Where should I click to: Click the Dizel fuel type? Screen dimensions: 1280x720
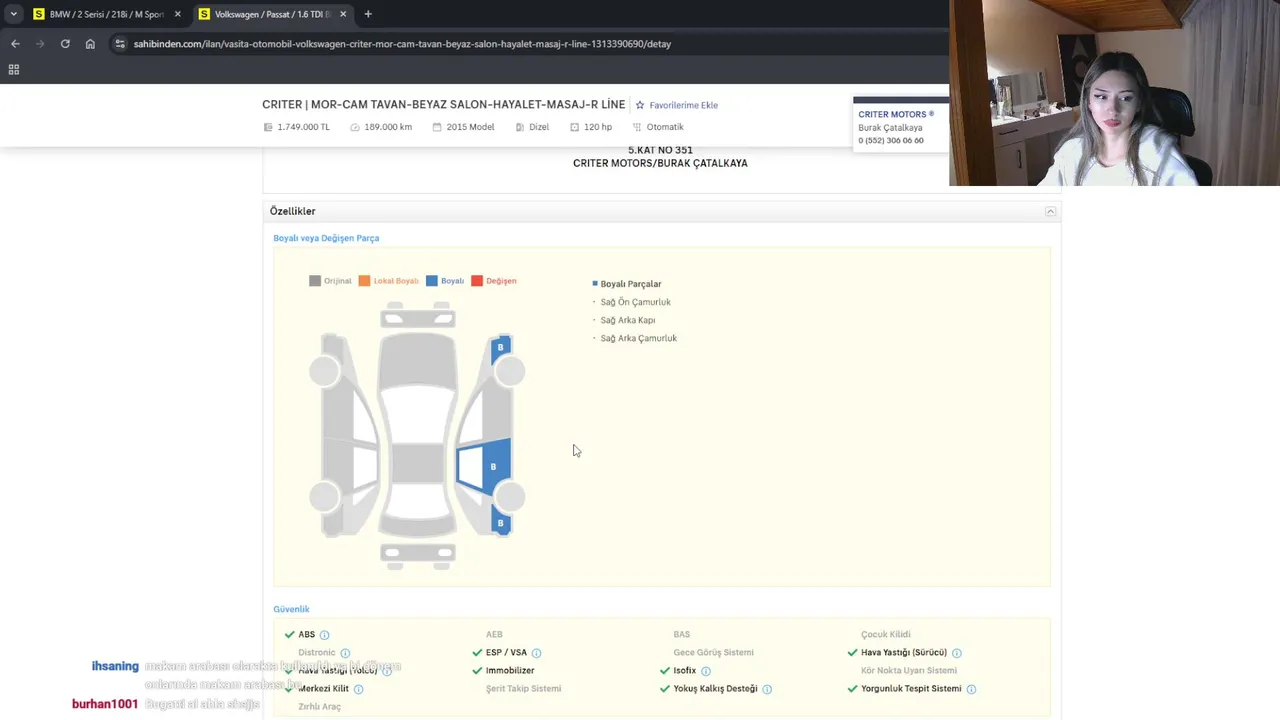[539, 127]
